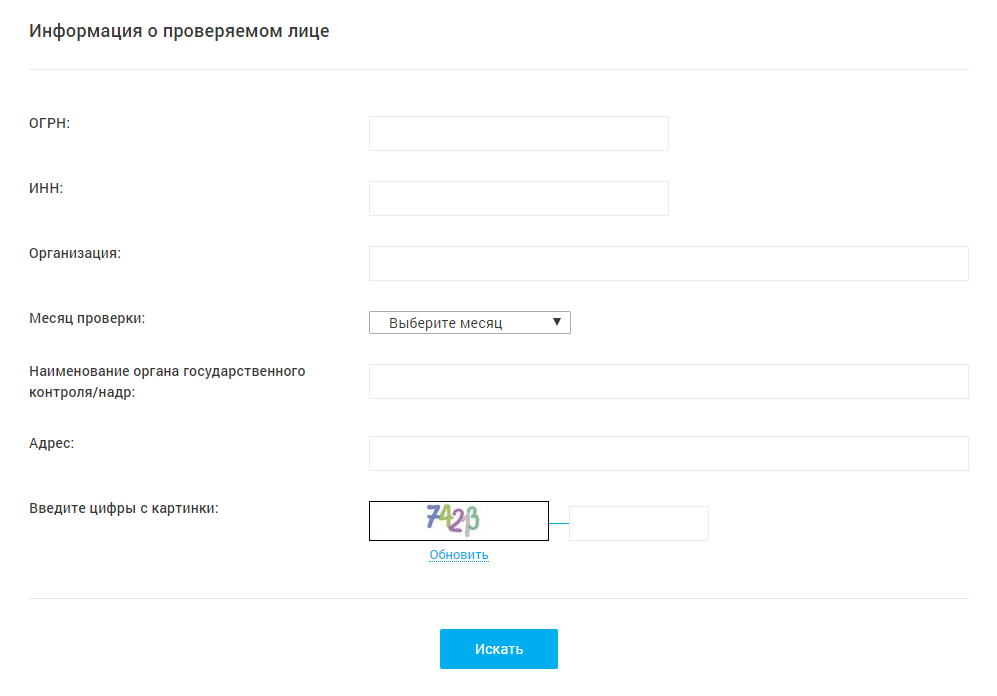Submit the search with the Искать button
The image size is (997, 696).
click(x=498, y=649)
